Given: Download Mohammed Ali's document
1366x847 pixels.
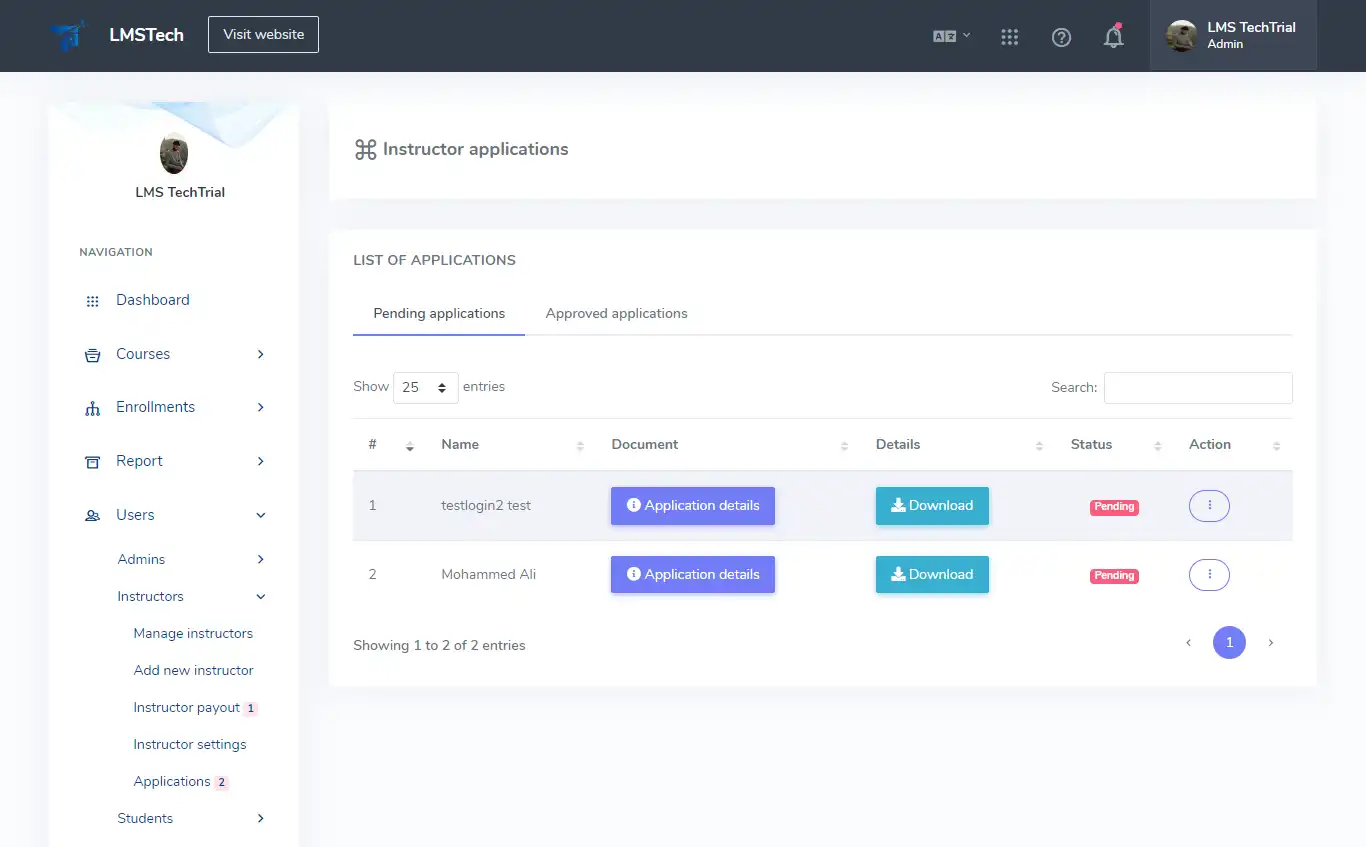Looking at the screenshot, I should (x=932, y=574).
